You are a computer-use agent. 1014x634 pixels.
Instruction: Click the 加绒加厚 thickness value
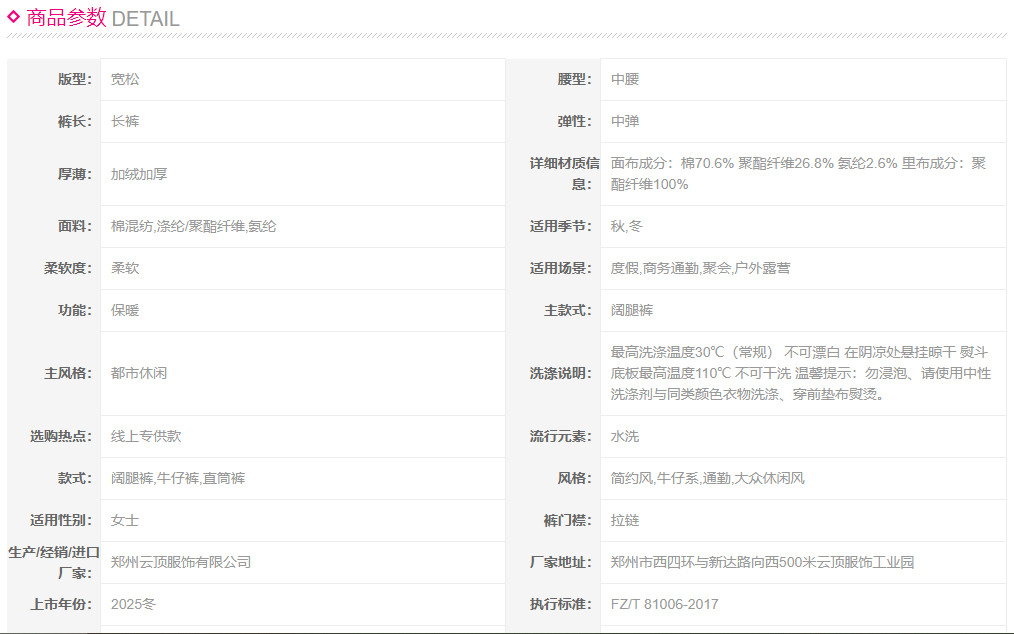pos(139,174)
